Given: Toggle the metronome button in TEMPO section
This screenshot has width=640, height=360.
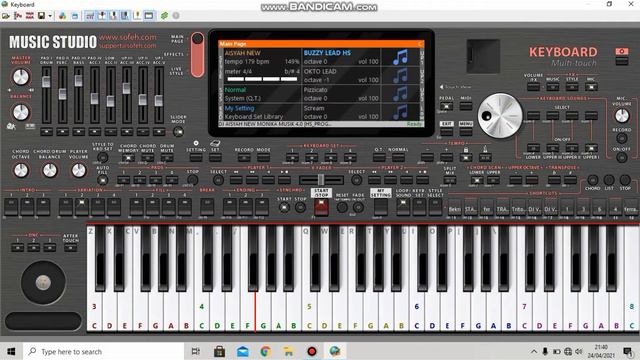Looking at the screenshot, I should (x=485, y=157).
